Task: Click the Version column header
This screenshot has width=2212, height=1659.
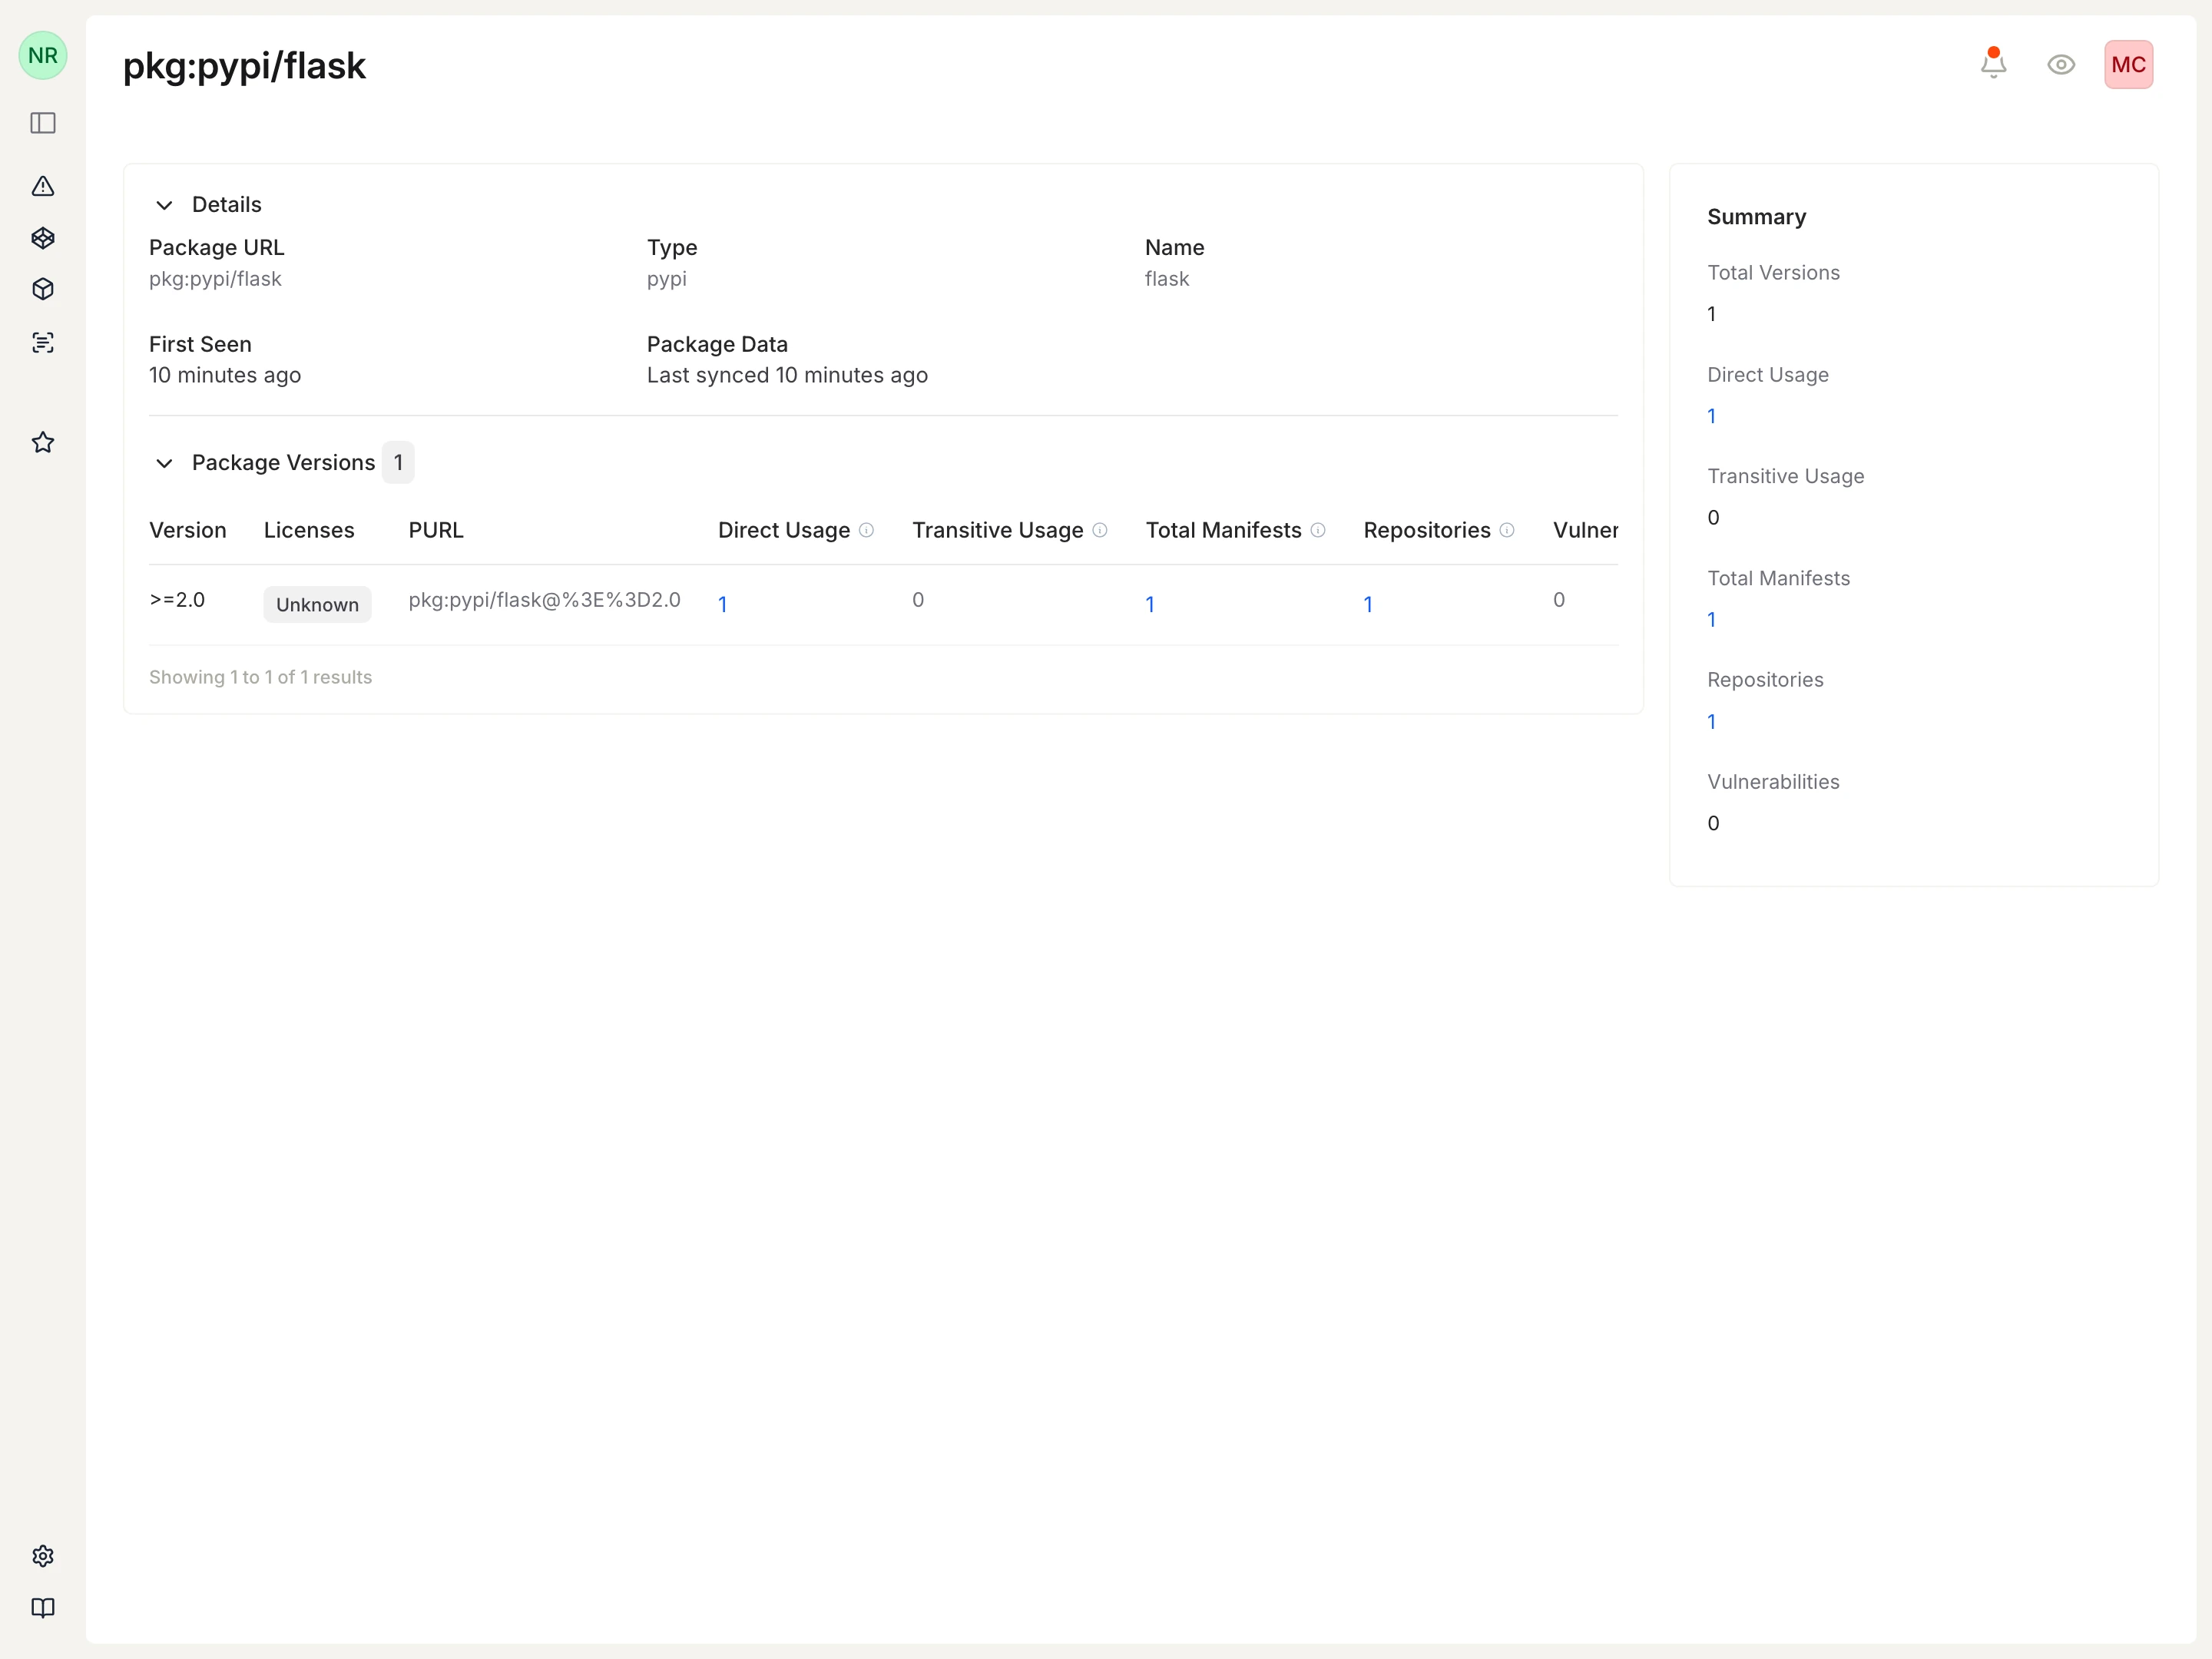Action: [x=188, y=530]
